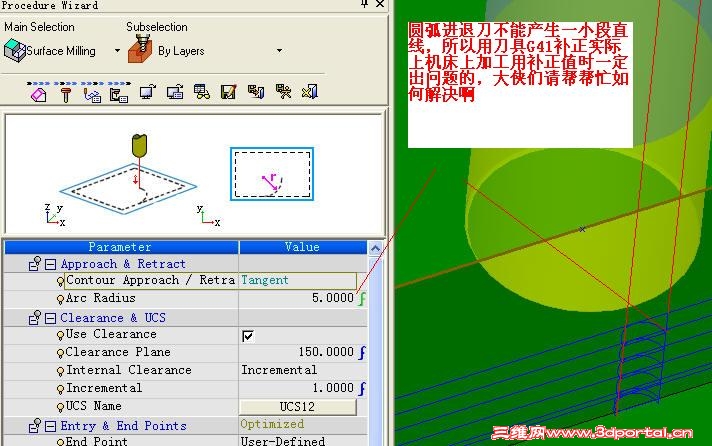Click the table with glasses preview icon
Image resolution: width=712 pixels, height=446 pixels.
202,92
